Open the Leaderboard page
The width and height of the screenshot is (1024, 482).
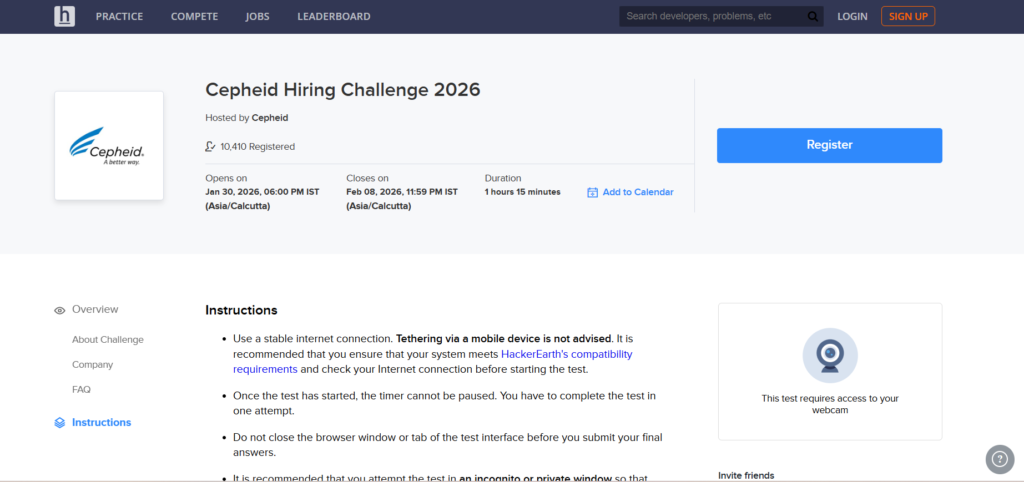tap(333, 17)
